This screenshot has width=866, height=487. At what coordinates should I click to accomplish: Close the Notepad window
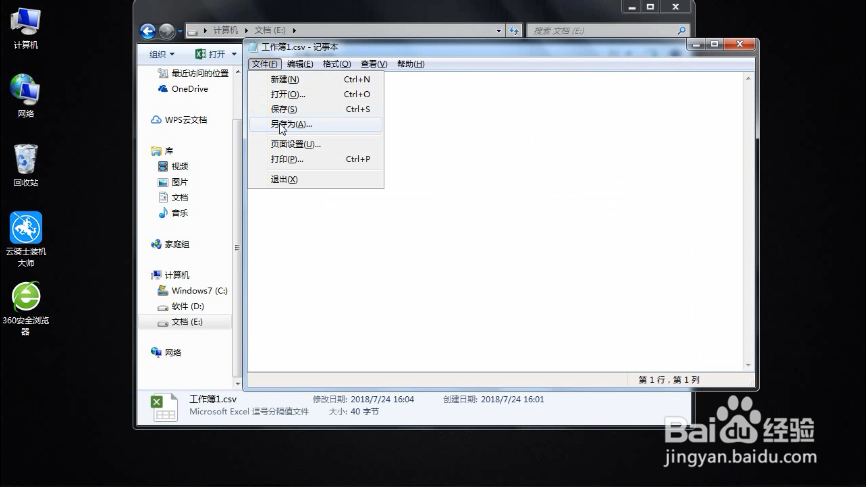[740, 44]
